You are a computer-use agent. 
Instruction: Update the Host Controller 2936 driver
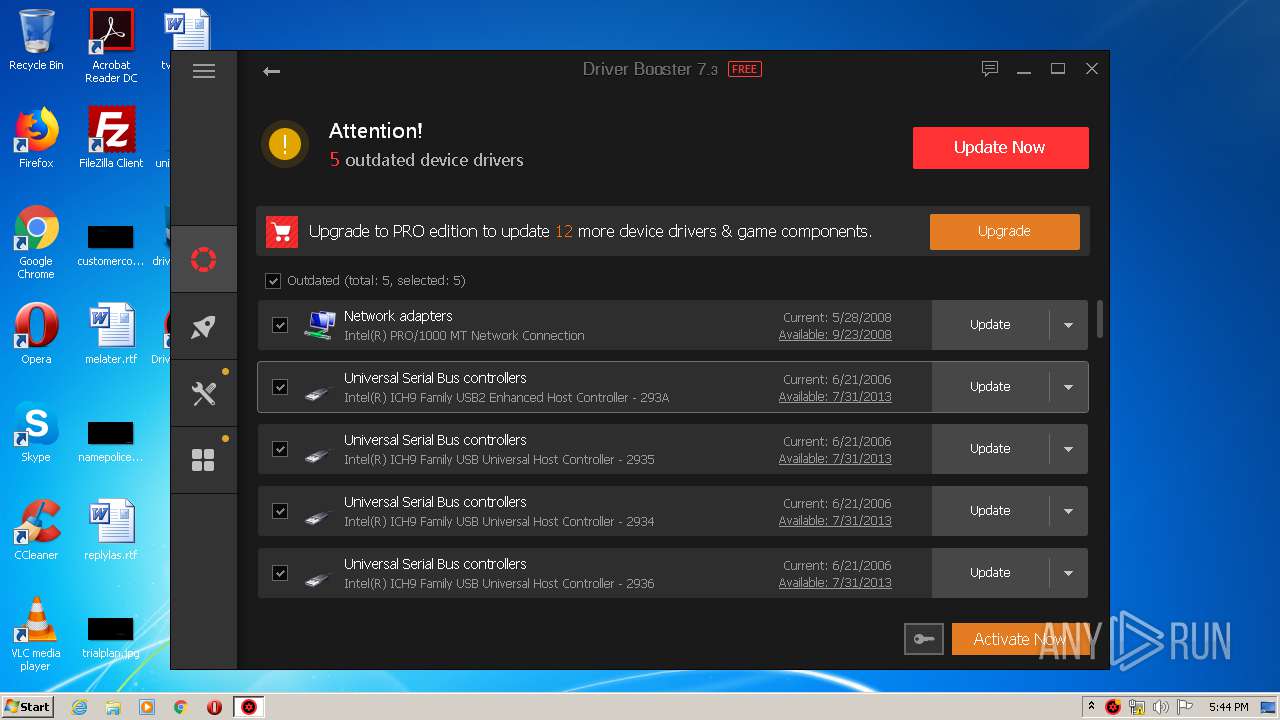(990, 573)
